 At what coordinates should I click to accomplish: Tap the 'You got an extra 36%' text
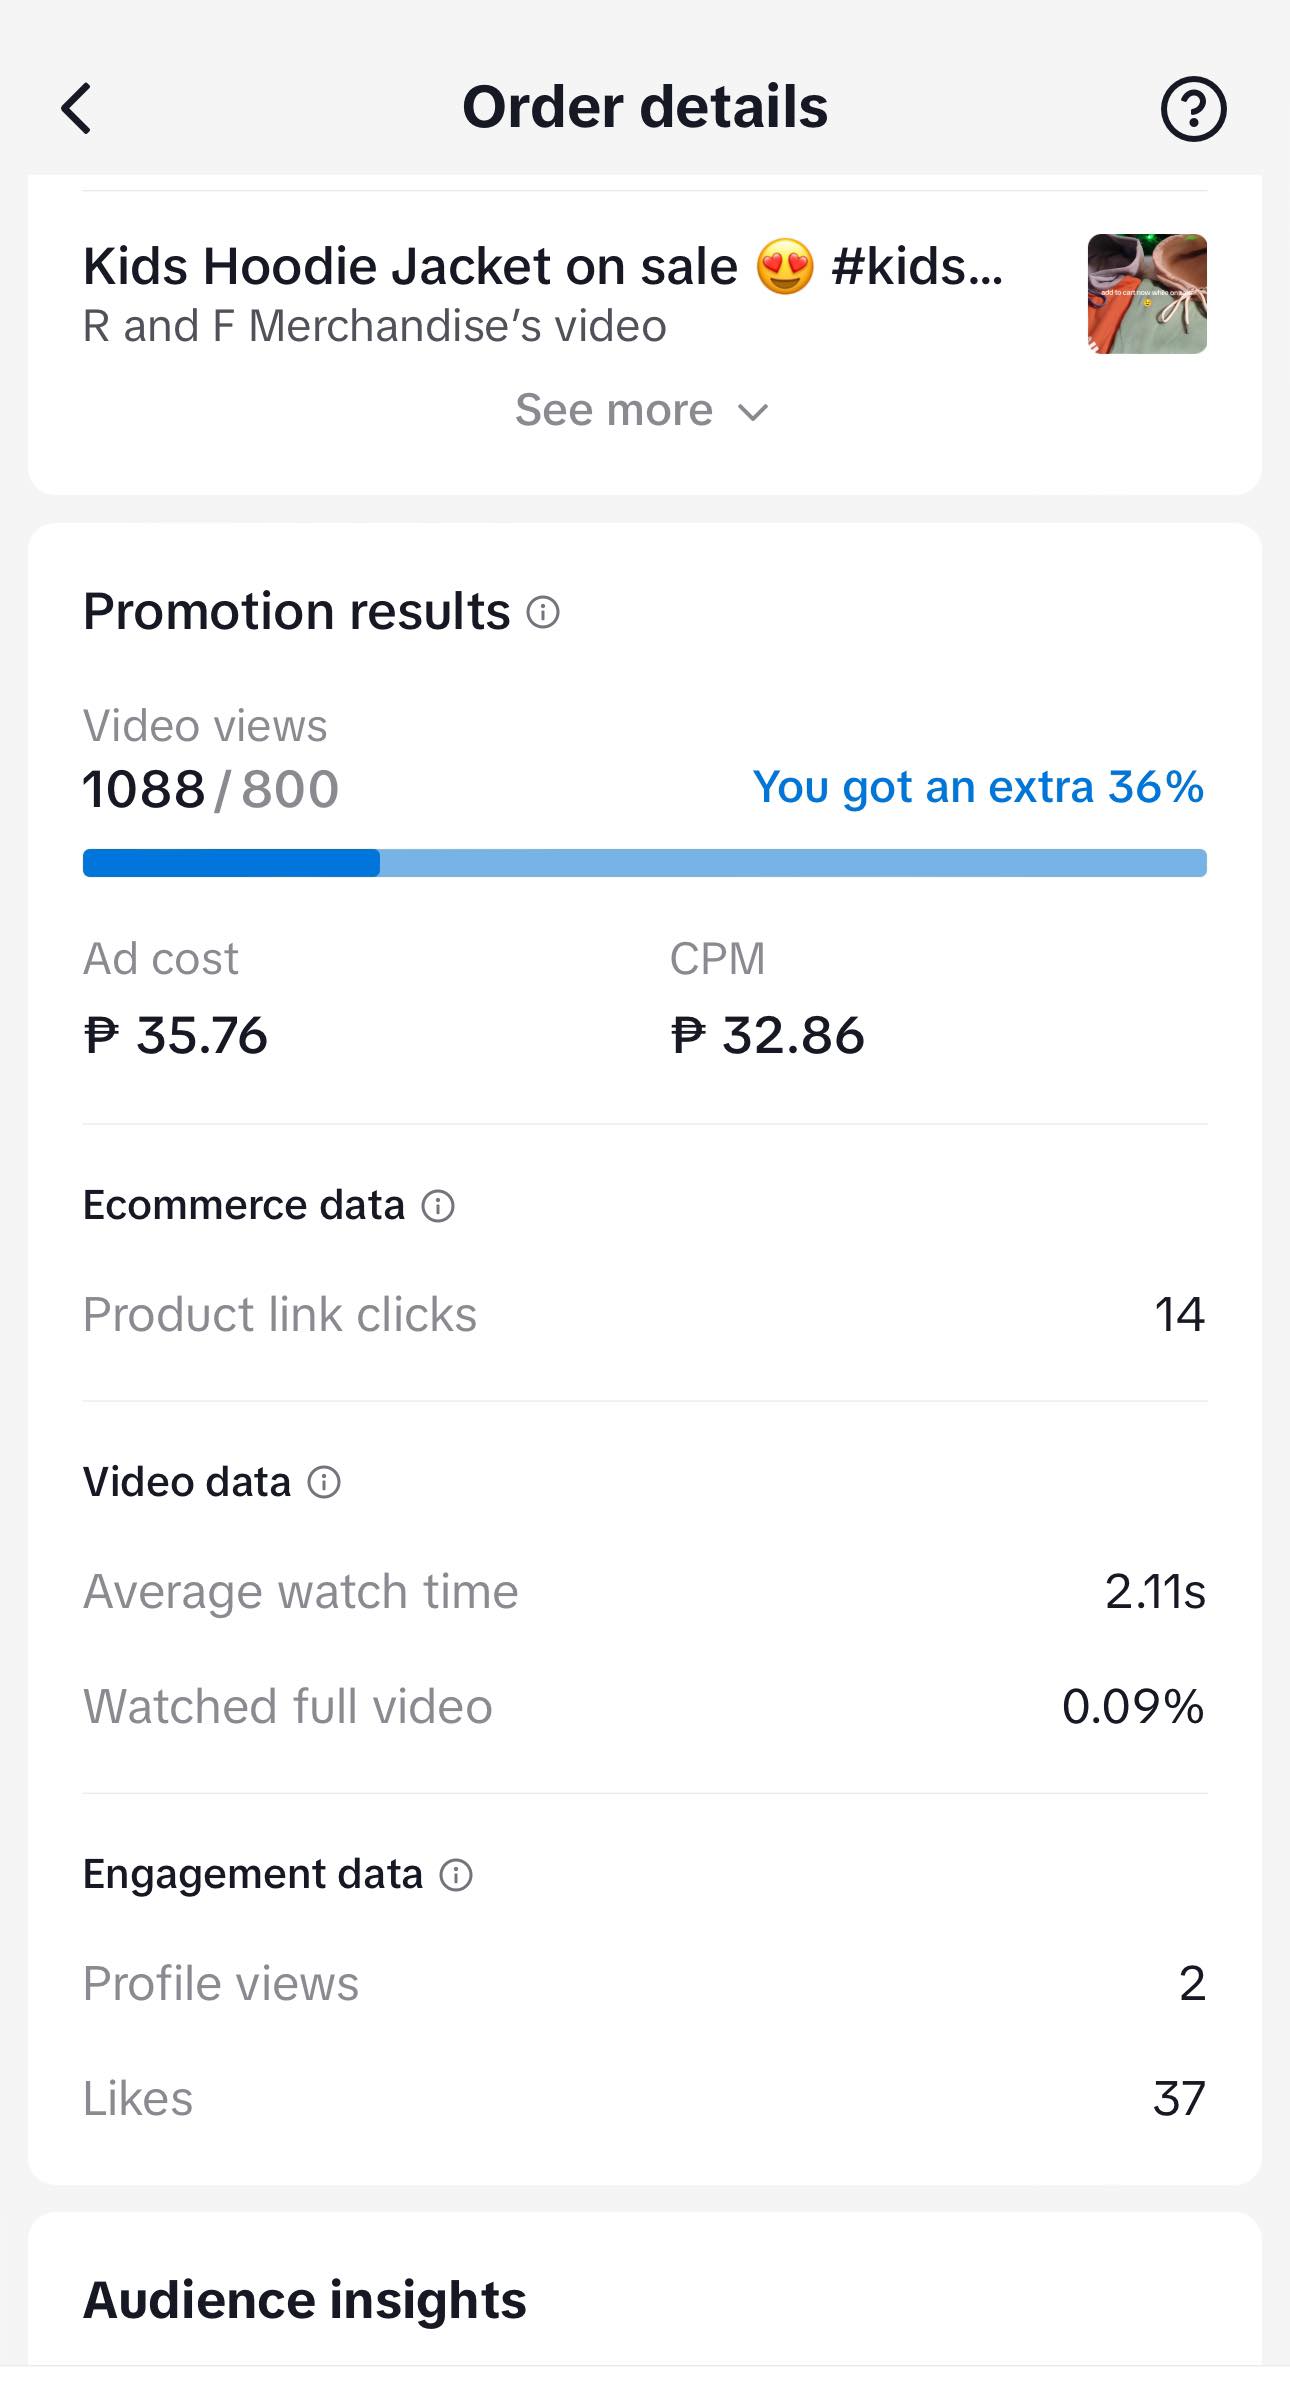pyautogui.click(x=977, y=788)
